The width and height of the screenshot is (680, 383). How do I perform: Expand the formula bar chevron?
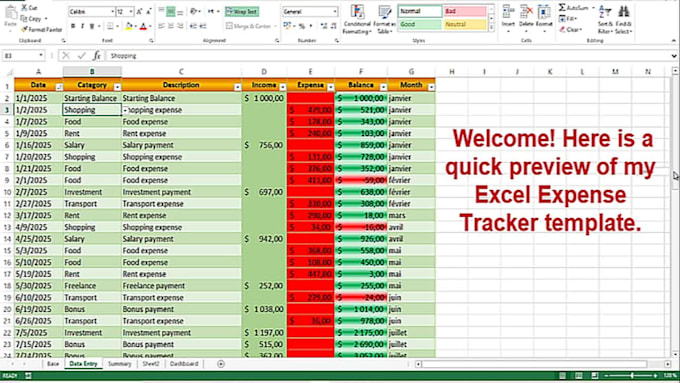[x=674, y=56]
